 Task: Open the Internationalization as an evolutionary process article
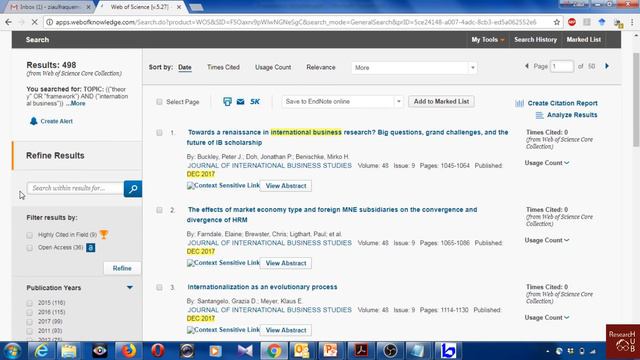[x=262, y=287]
